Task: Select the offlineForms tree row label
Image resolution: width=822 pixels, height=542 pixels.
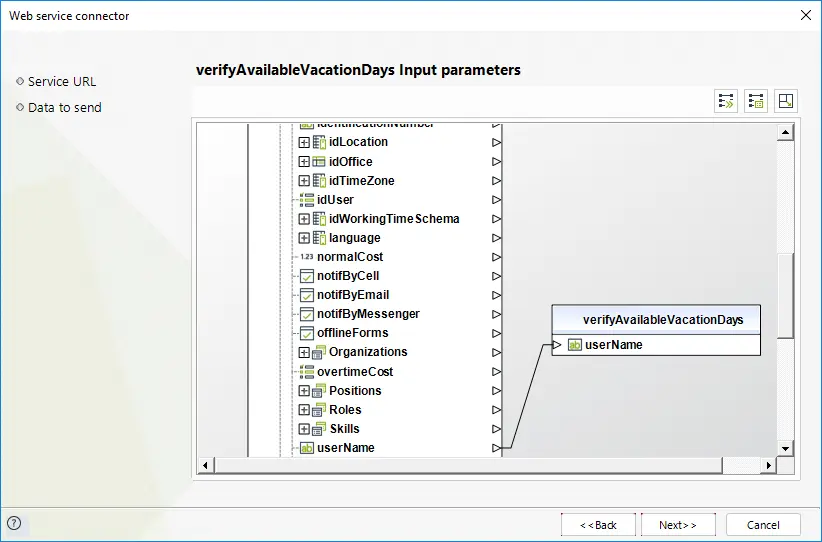Action: coord(353,333)
